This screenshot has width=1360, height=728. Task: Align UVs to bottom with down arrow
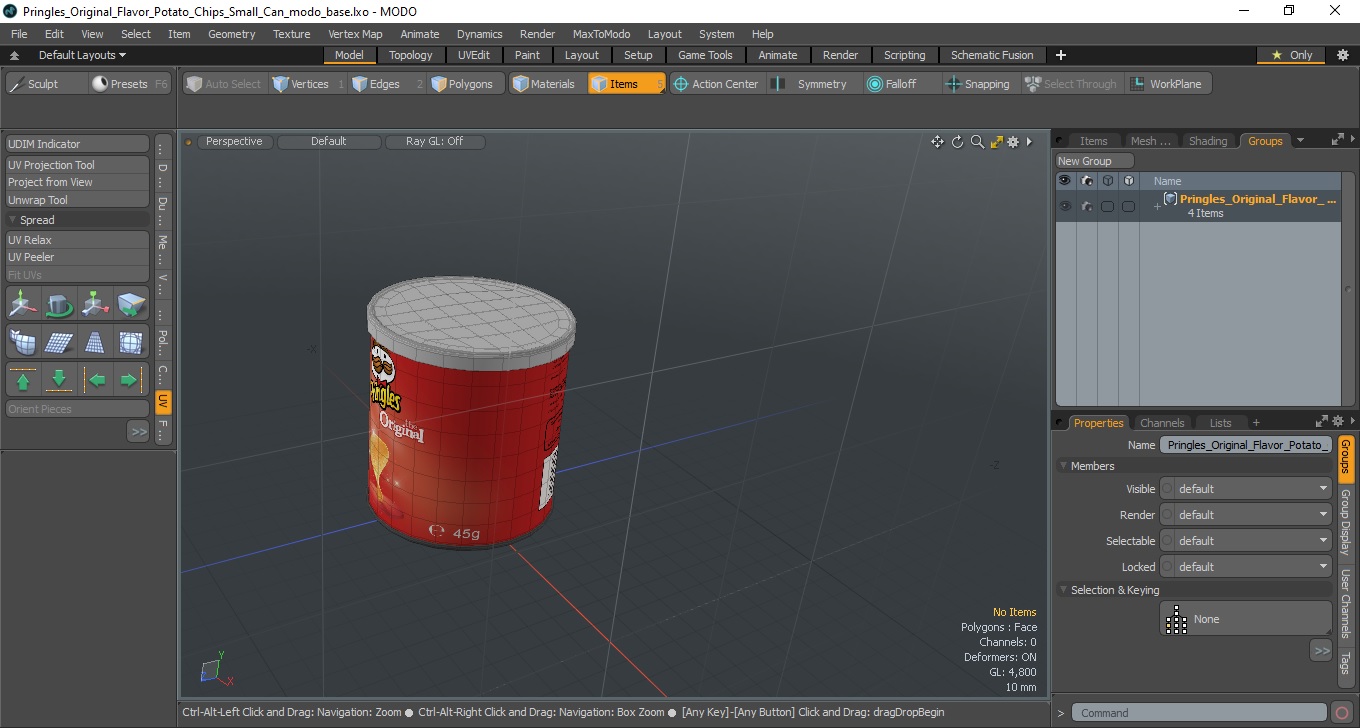pos(59,380)
